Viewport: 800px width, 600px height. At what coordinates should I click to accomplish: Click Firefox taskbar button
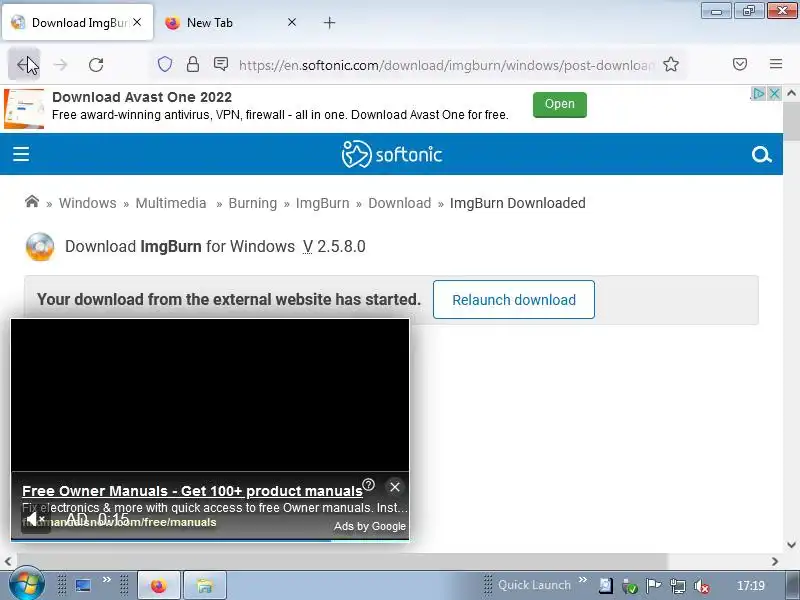159,585
